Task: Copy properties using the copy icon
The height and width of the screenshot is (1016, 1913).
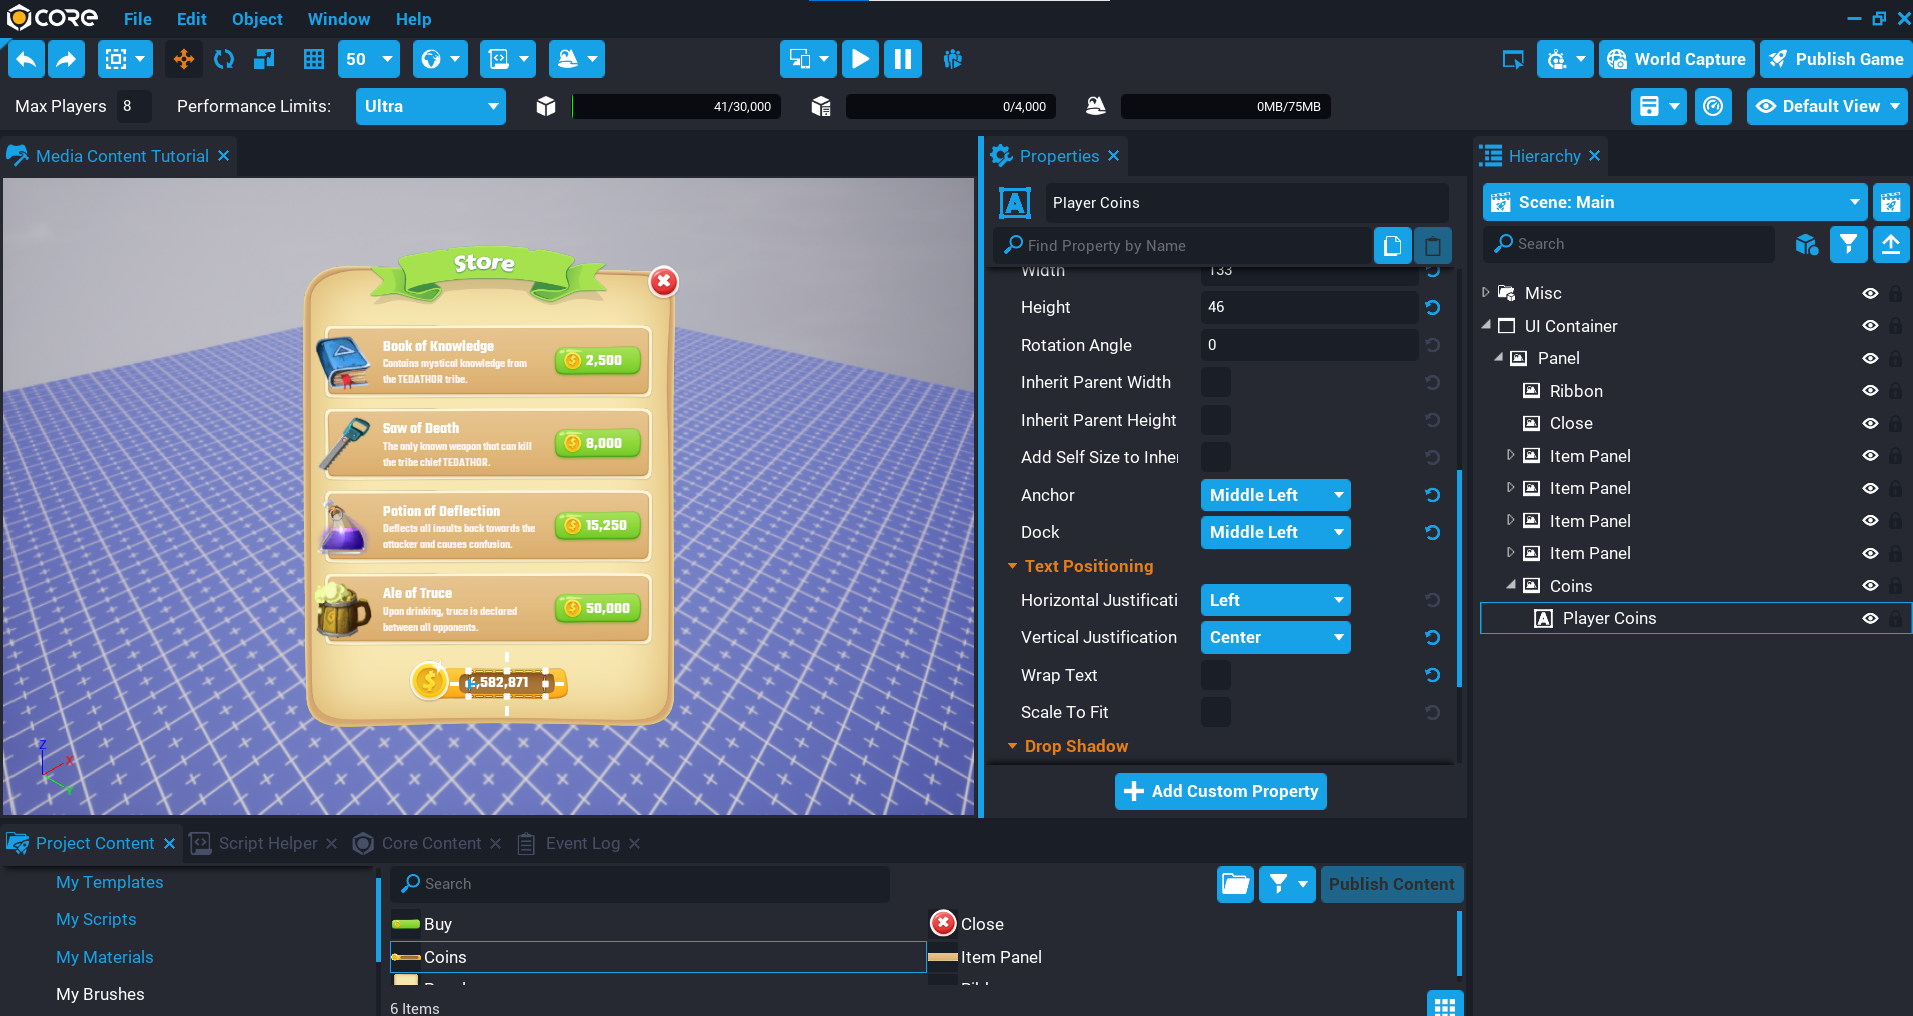Action: tap(1392, 245)
